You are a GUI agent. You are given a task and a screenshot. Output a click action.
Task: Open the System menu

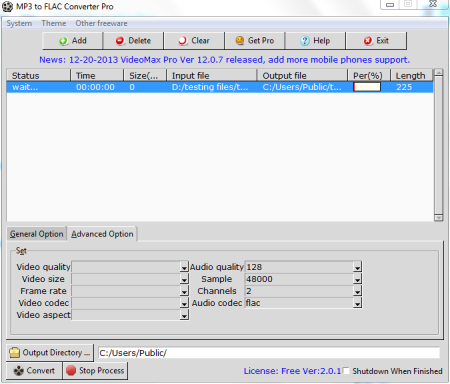tap(19, 23)
